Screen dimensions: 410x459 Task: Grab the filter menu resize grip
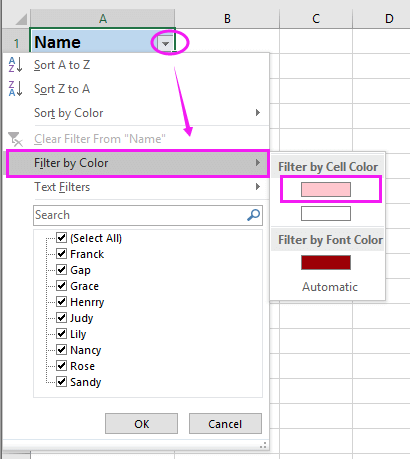coord(263,445)
